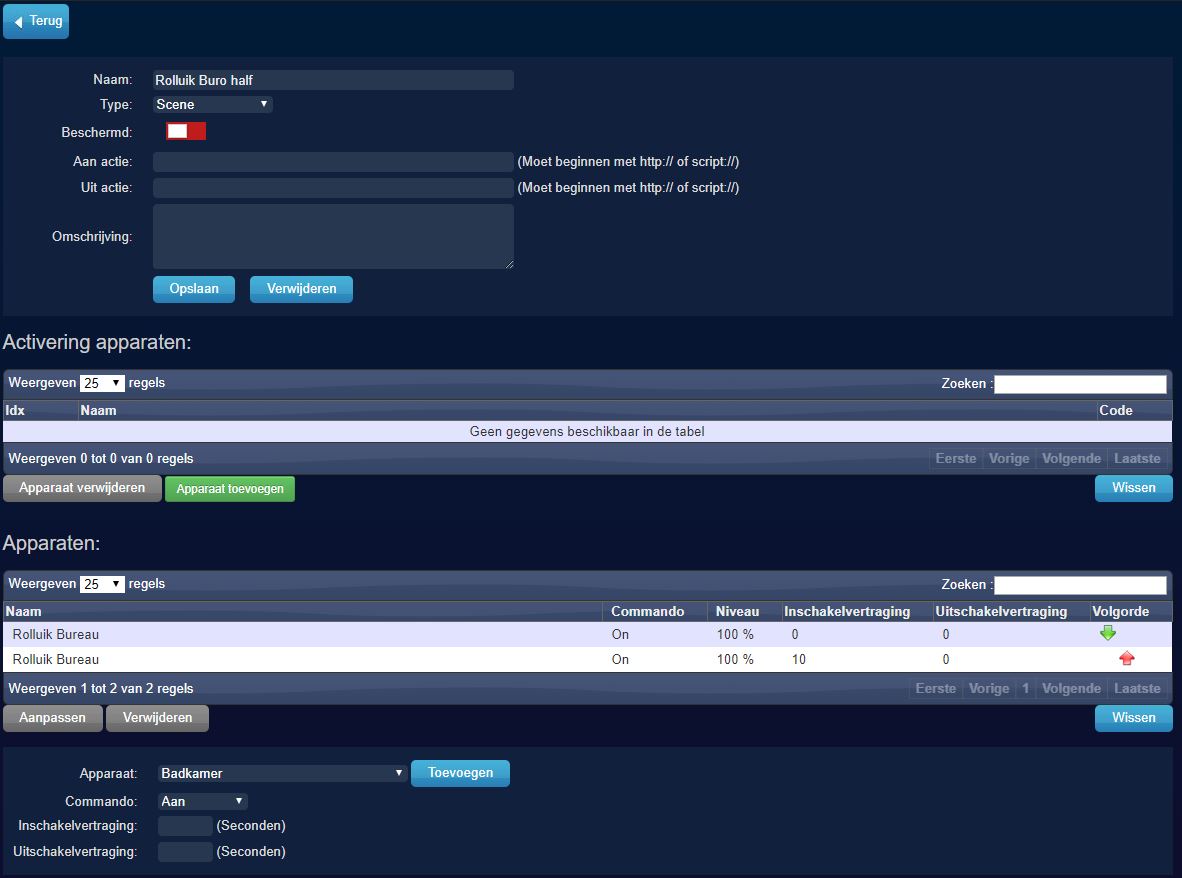Focus Zoeken field in Apparaten table
Viewport: 1182px width, 878px height.
coord(1080,585)
